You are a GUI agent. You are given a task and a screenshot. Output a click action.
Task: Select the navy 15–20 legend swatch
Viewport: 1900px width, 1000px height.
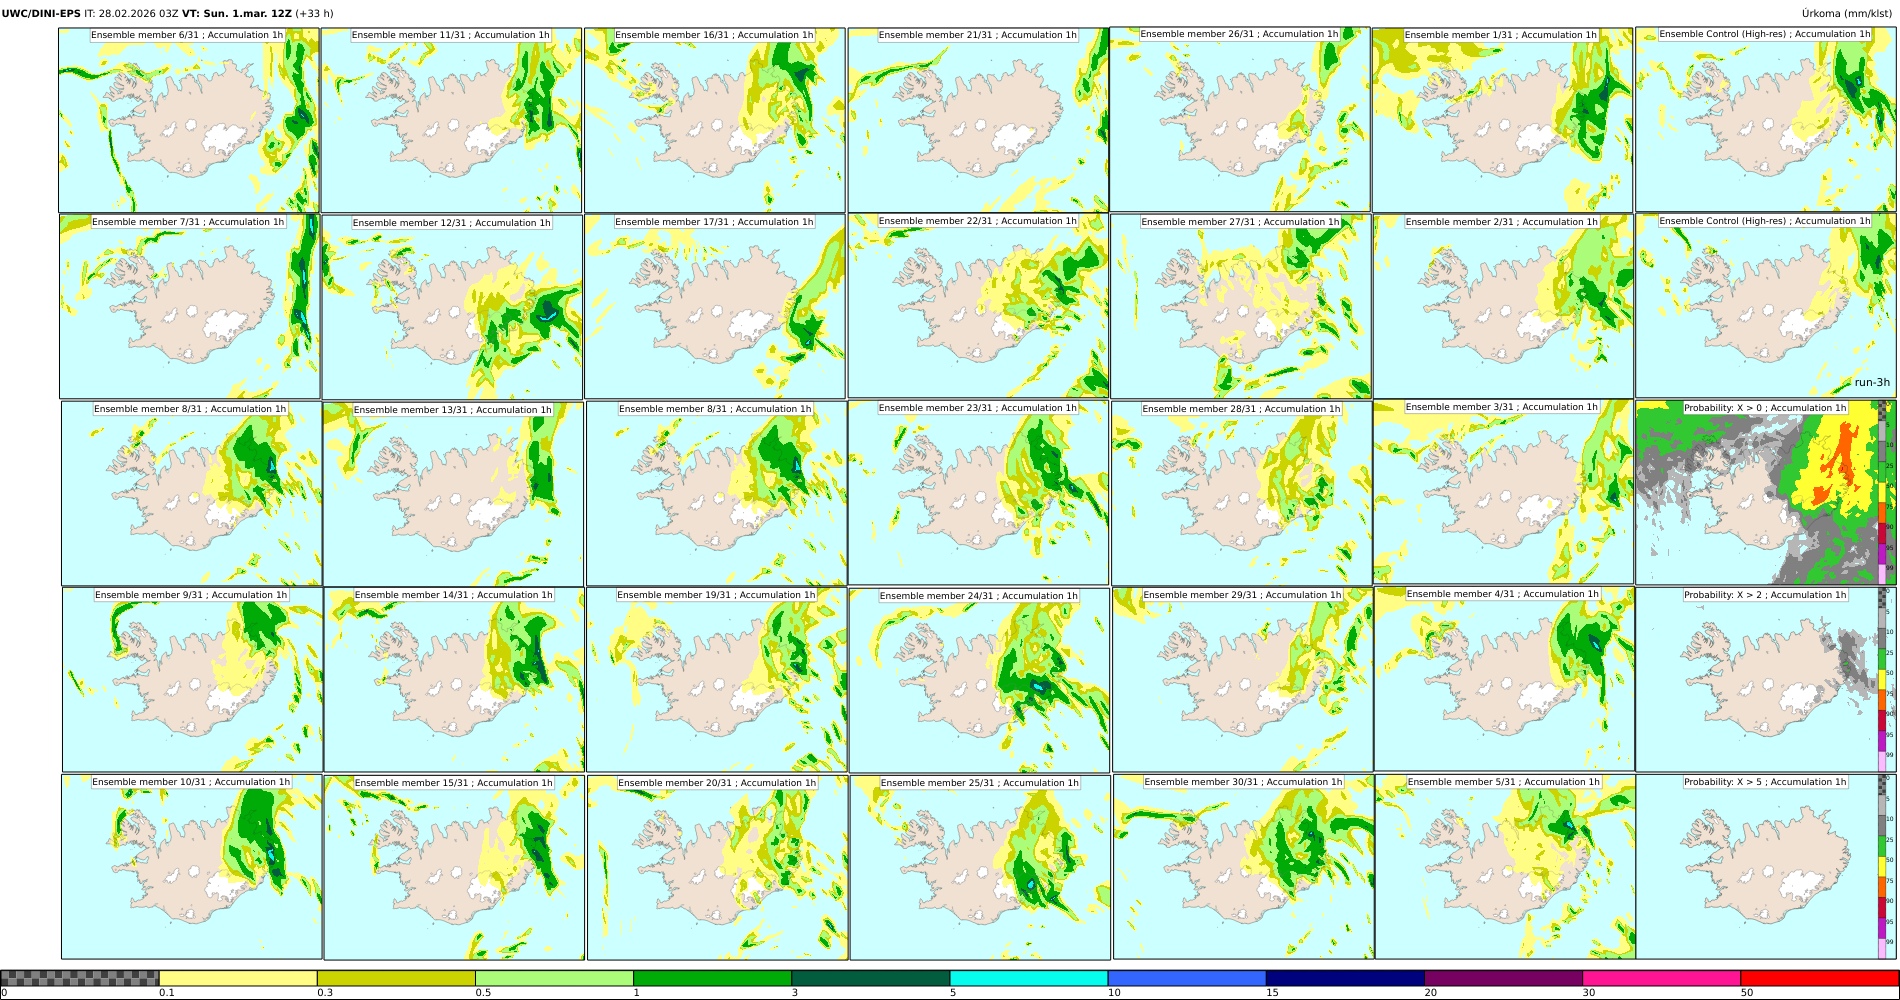(x=1345, y=978)
